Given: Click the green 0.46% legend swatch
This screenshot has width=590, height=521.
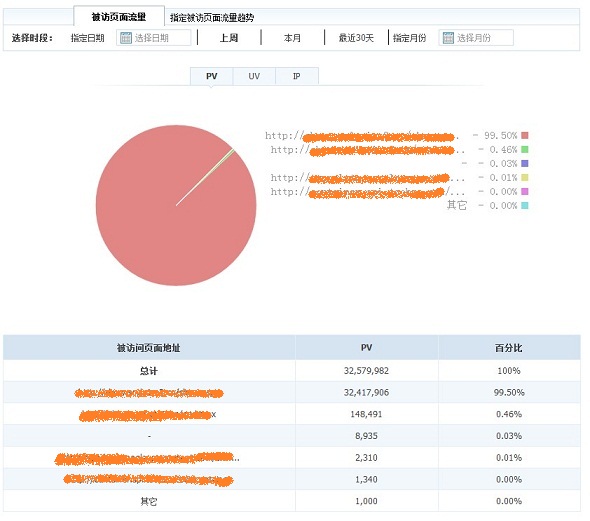Looking at the screenshot, I should click(525, 149).
